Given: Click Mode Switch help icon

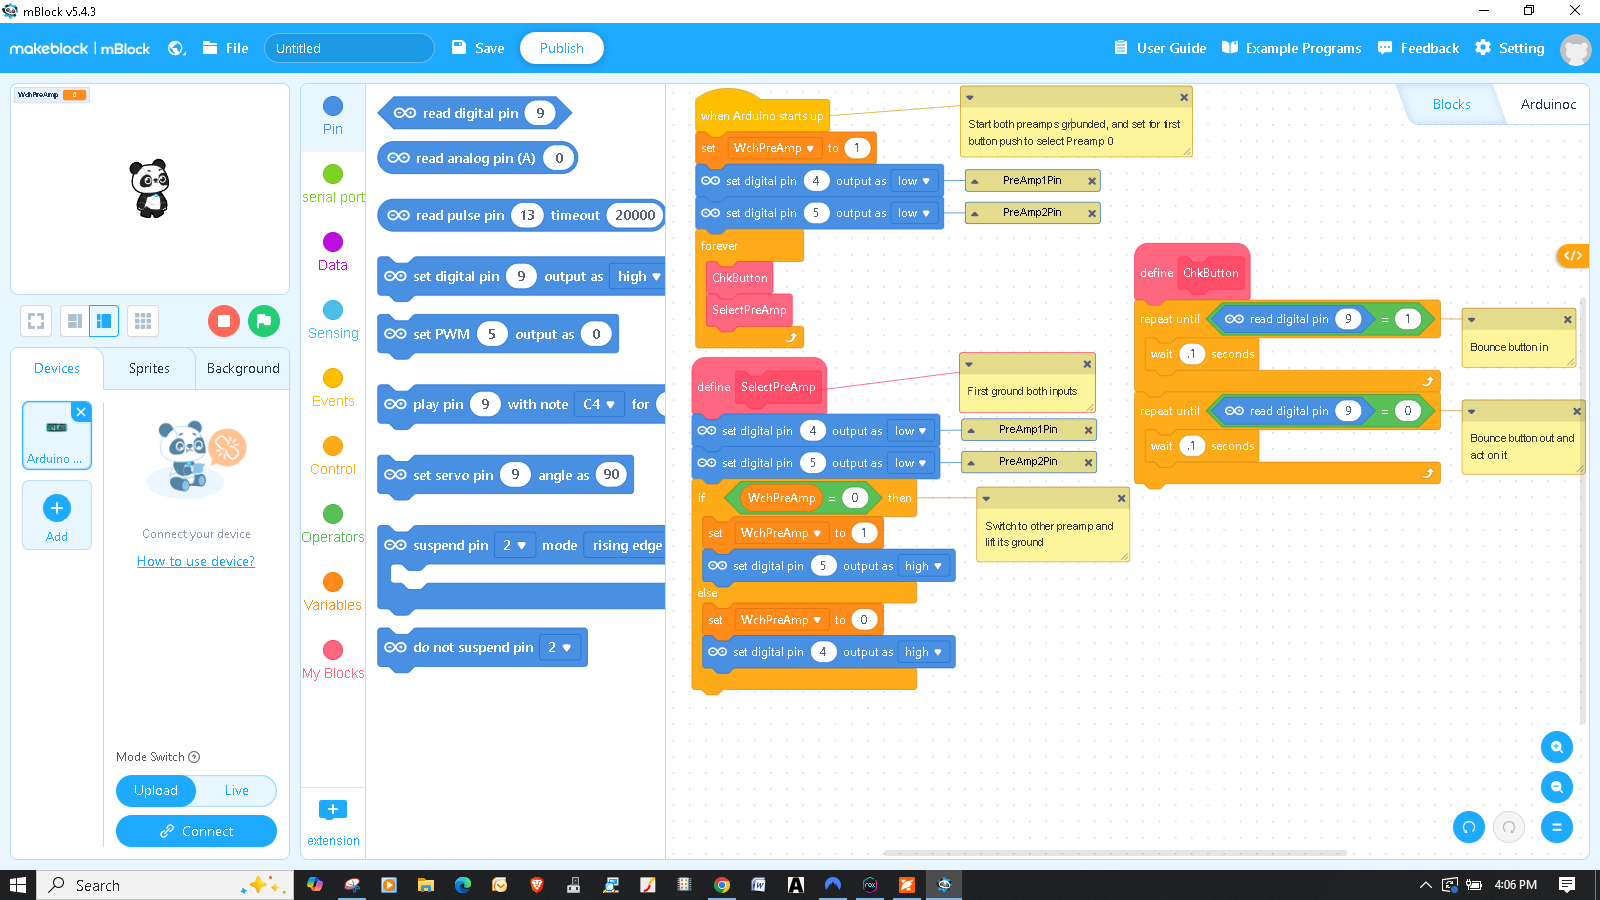Looking at the screenshot, I should pyautogui.click(x=194, y=757).
